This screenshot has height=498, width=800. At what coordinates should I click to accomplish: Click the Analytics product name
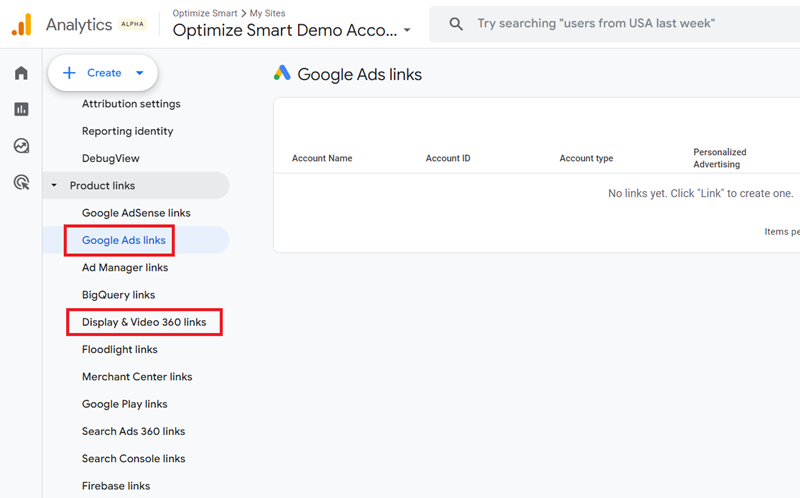[79, 24]
